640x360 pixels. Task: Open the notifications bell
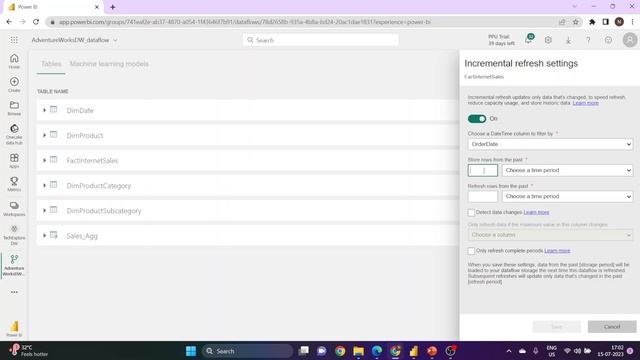click(x=529, y=40)
